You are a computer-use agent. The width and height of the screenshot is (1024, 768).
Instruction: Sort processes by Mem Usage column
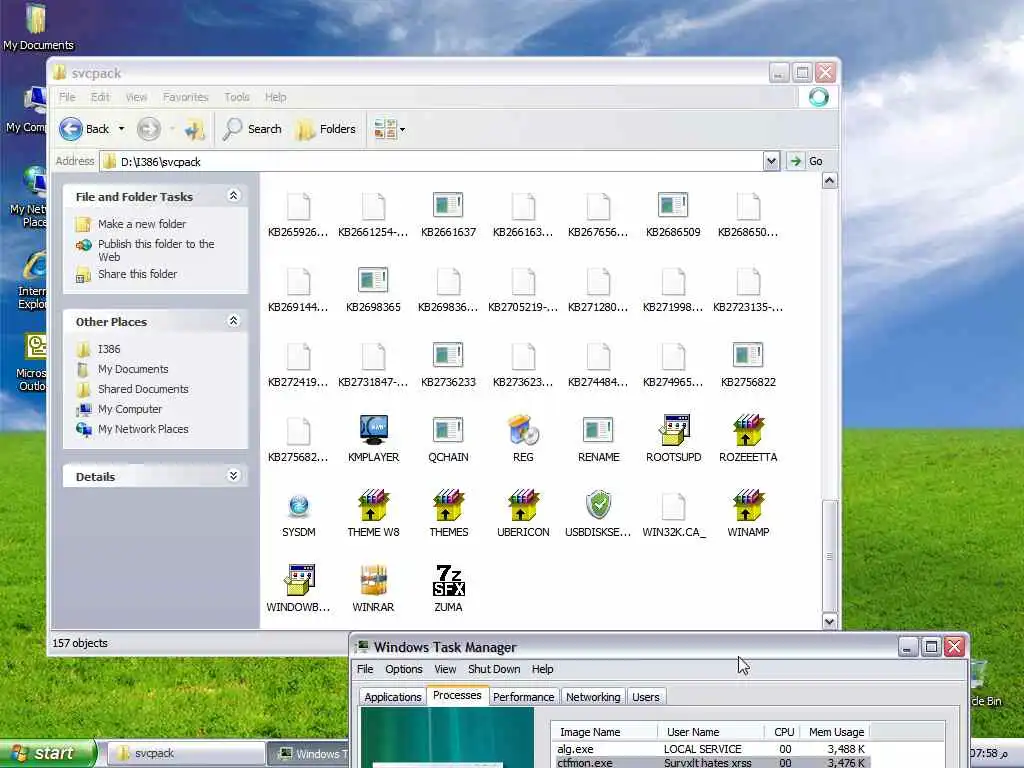835,732
